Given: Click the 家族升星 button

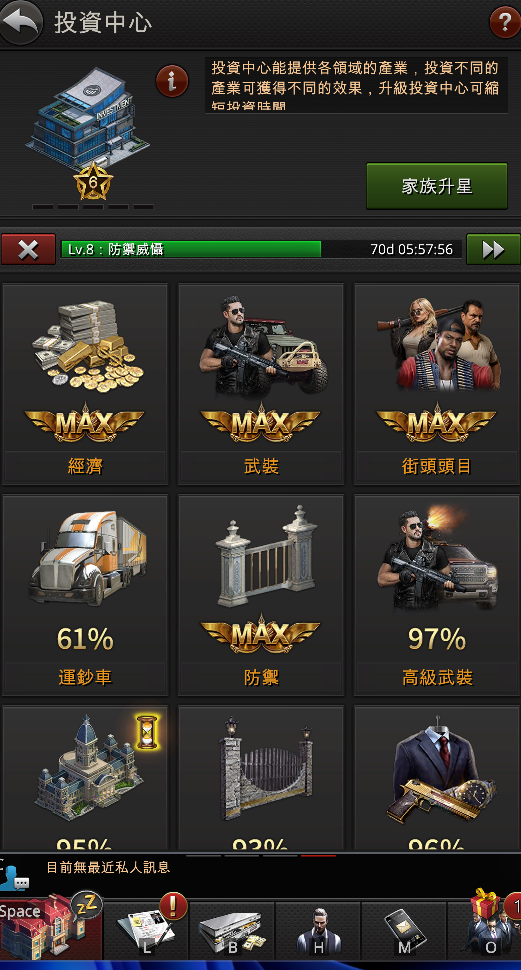Looking at the screenshot, I should pos(437,186).
